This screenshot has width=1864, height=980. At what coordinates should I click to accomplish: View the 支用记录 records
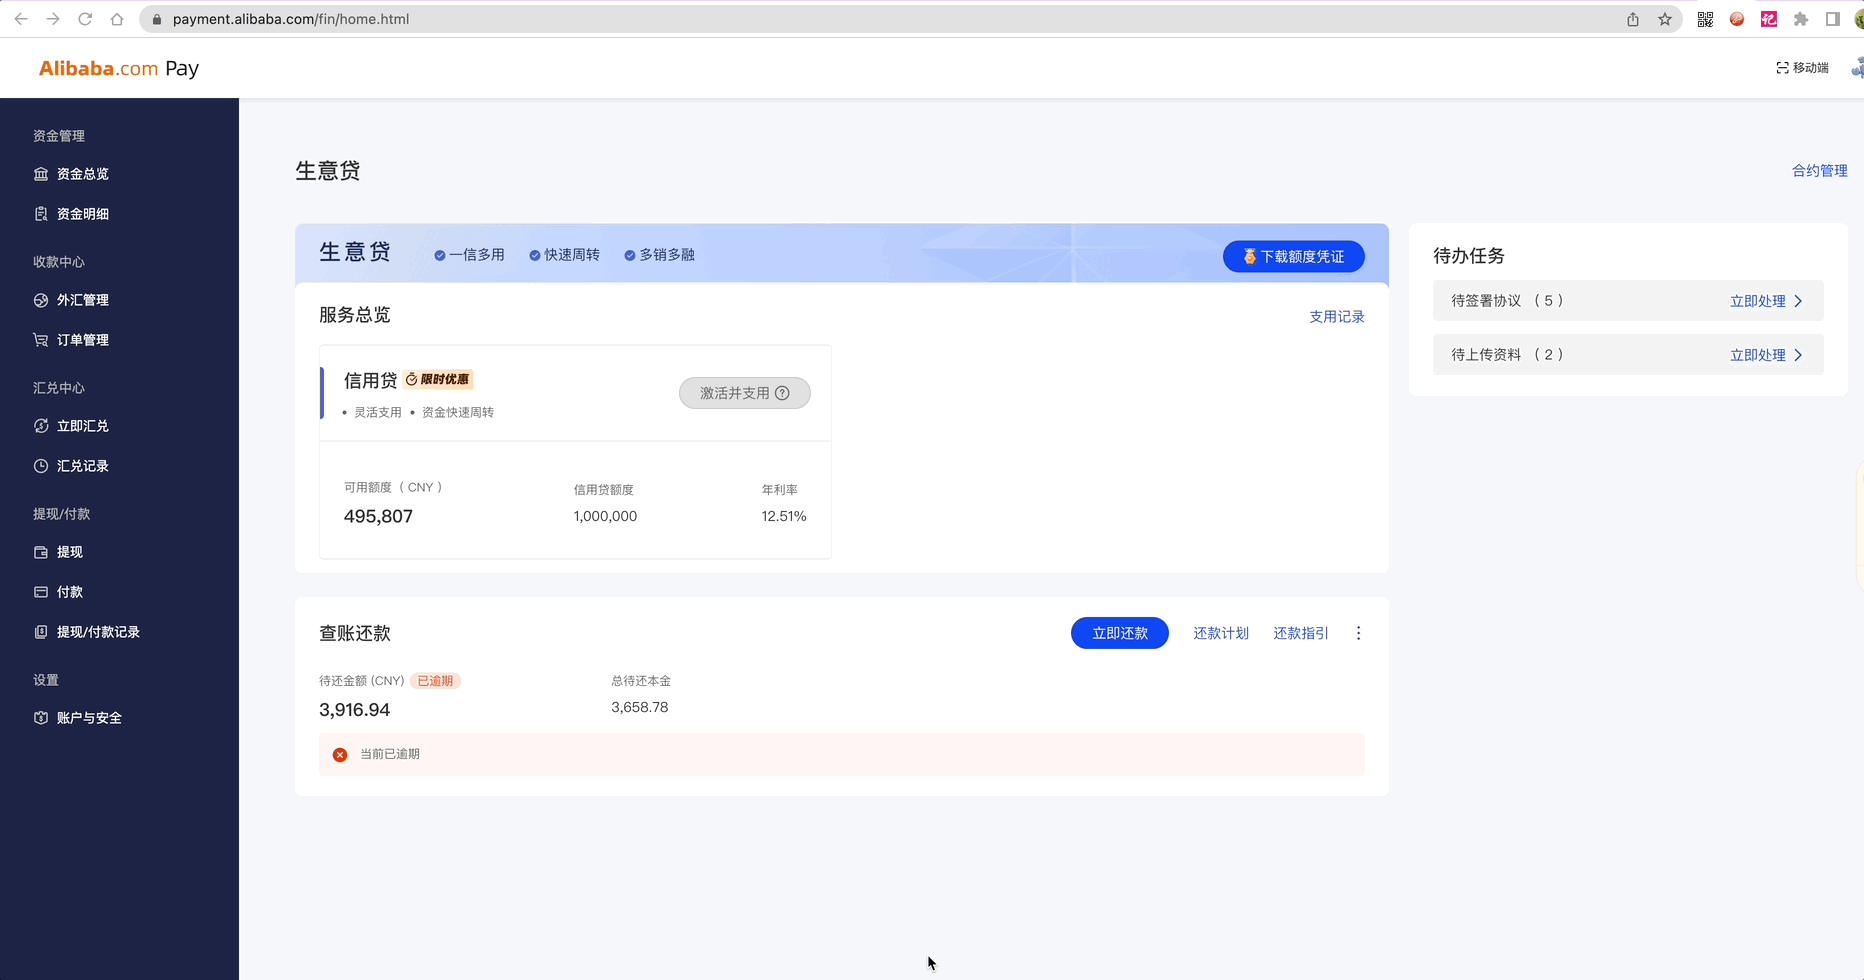pos(1336,316)
